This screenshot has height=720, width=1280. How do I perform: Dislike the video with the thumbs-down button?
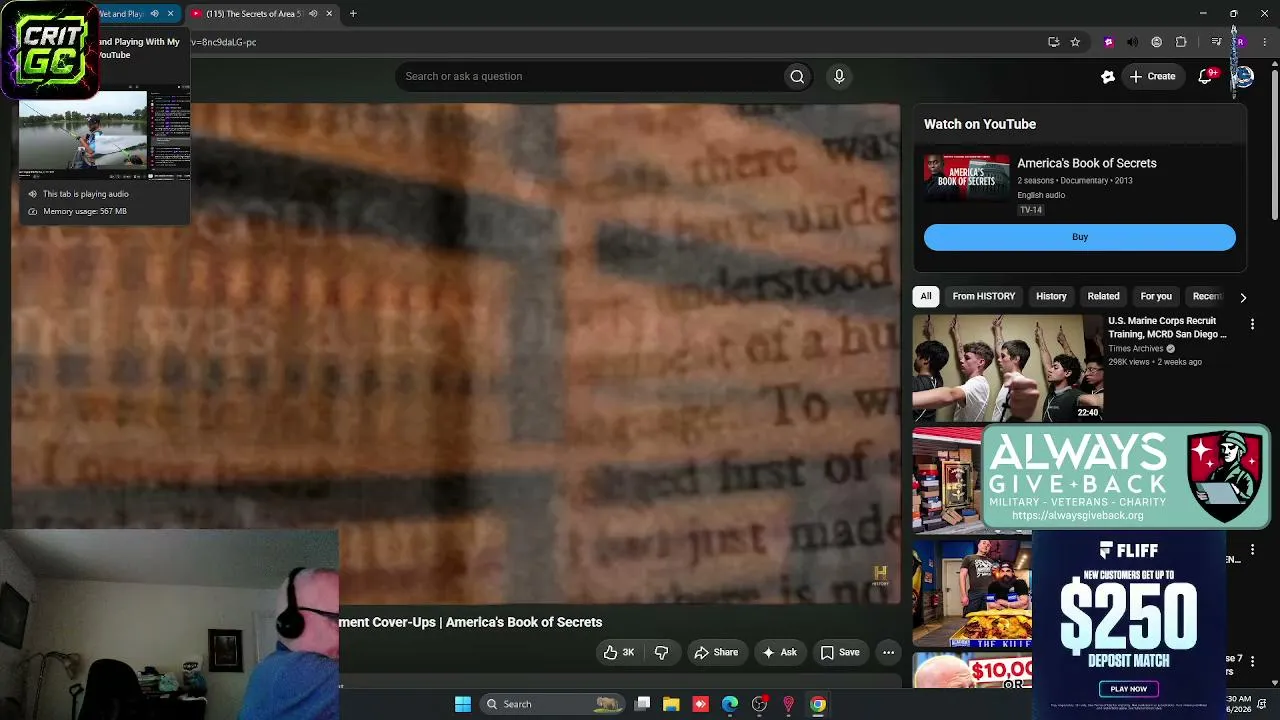click(661, 652)
